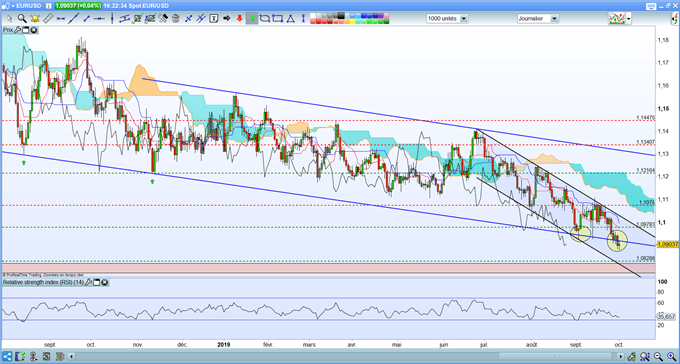Select the magnifier zoom tool
Image resolution: width=680 pixels, height=364 pixels.
21,18
